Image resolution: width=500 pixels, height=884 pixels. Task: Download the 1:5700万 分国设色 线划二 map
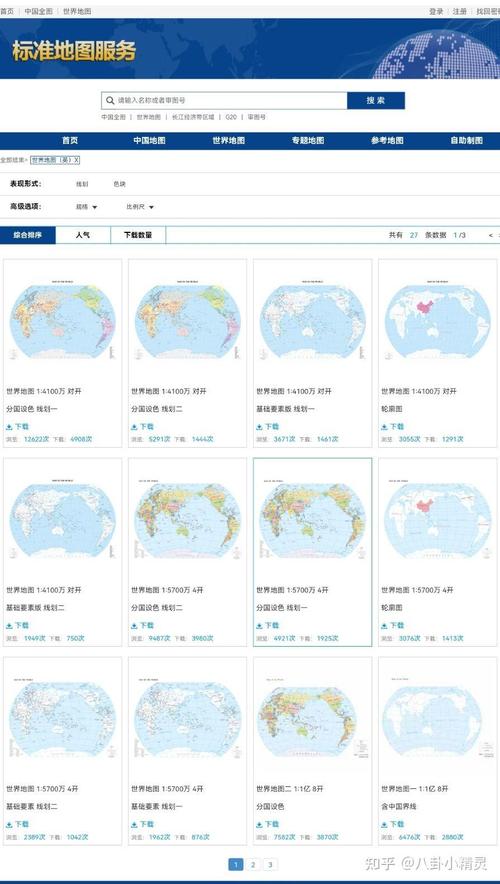(x=142, y=626)
